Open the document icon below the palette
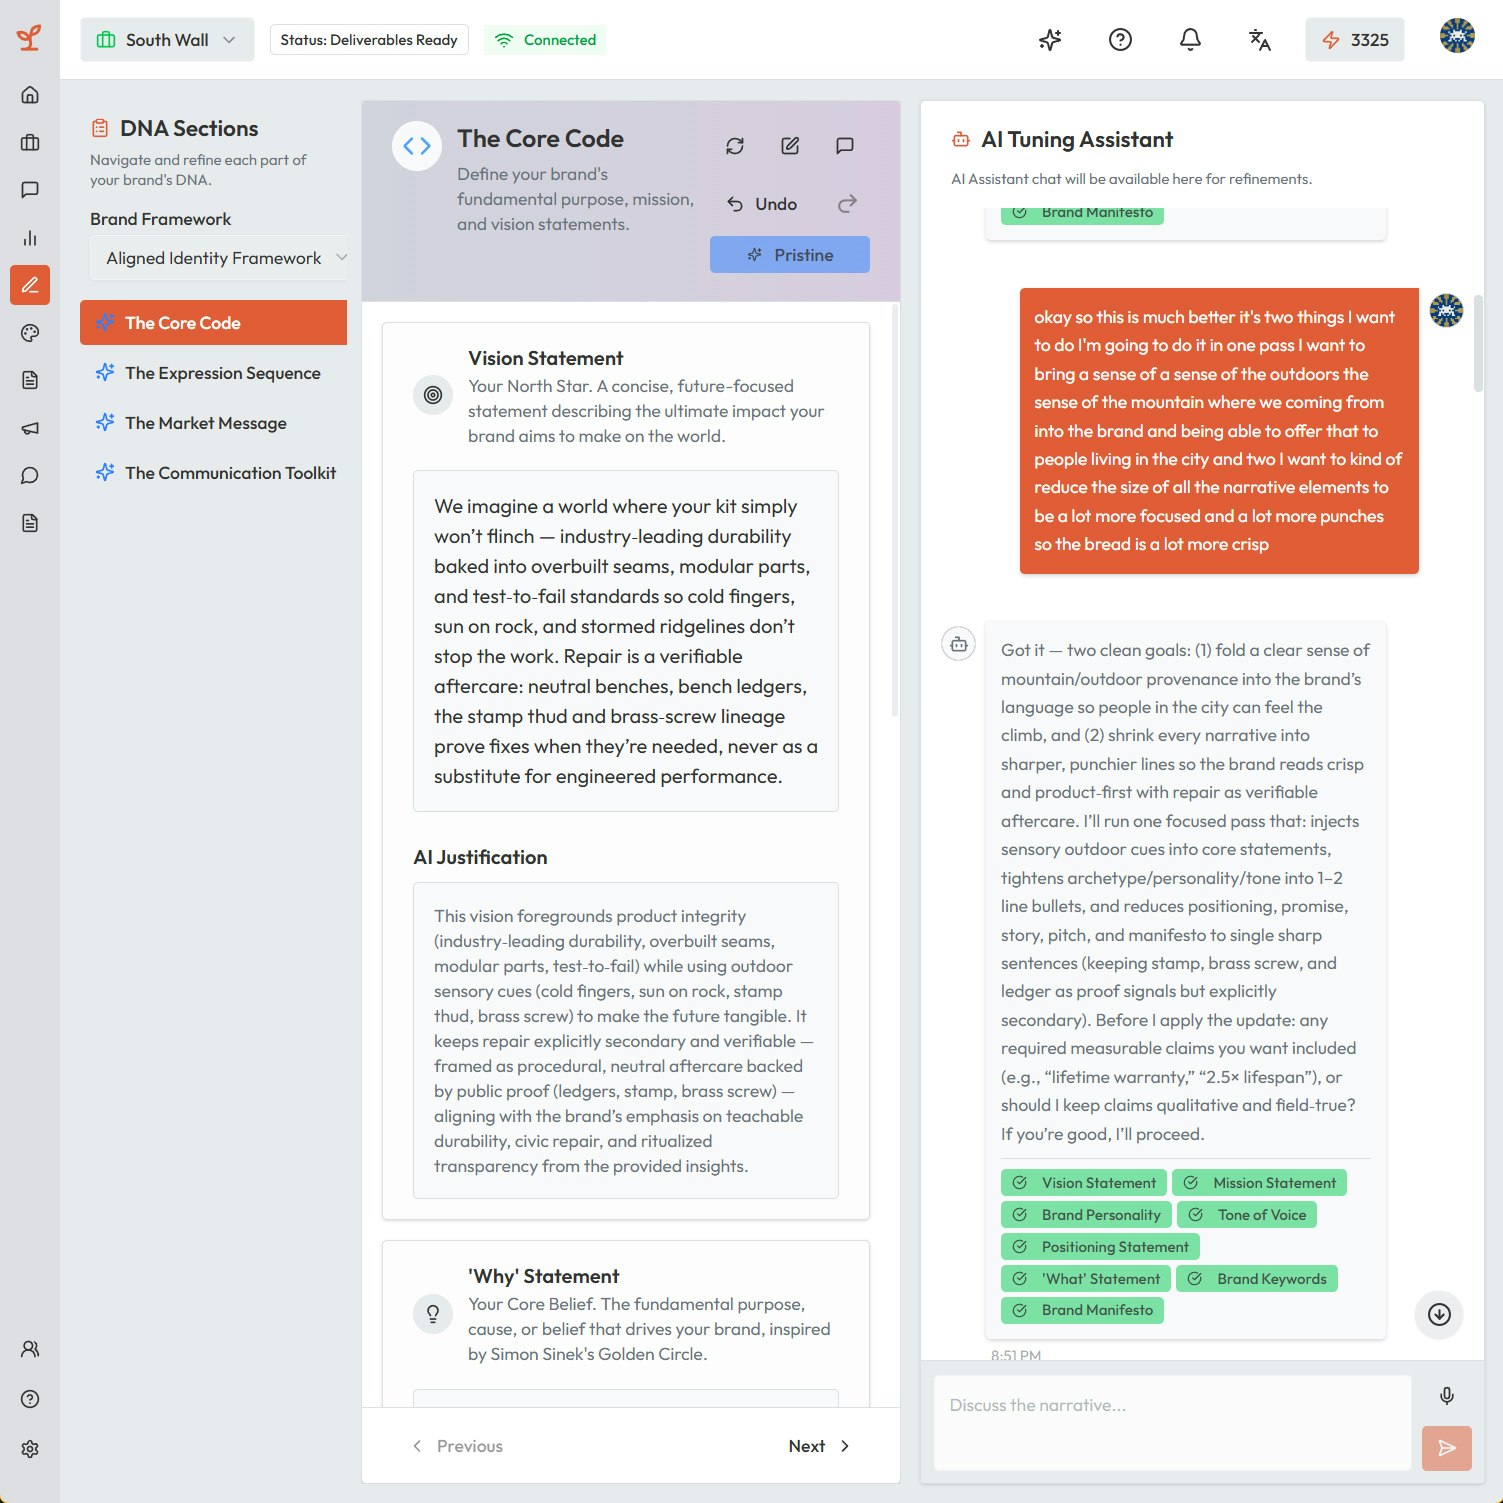This screenshot has height=1503, width=1503. point(30,380)
